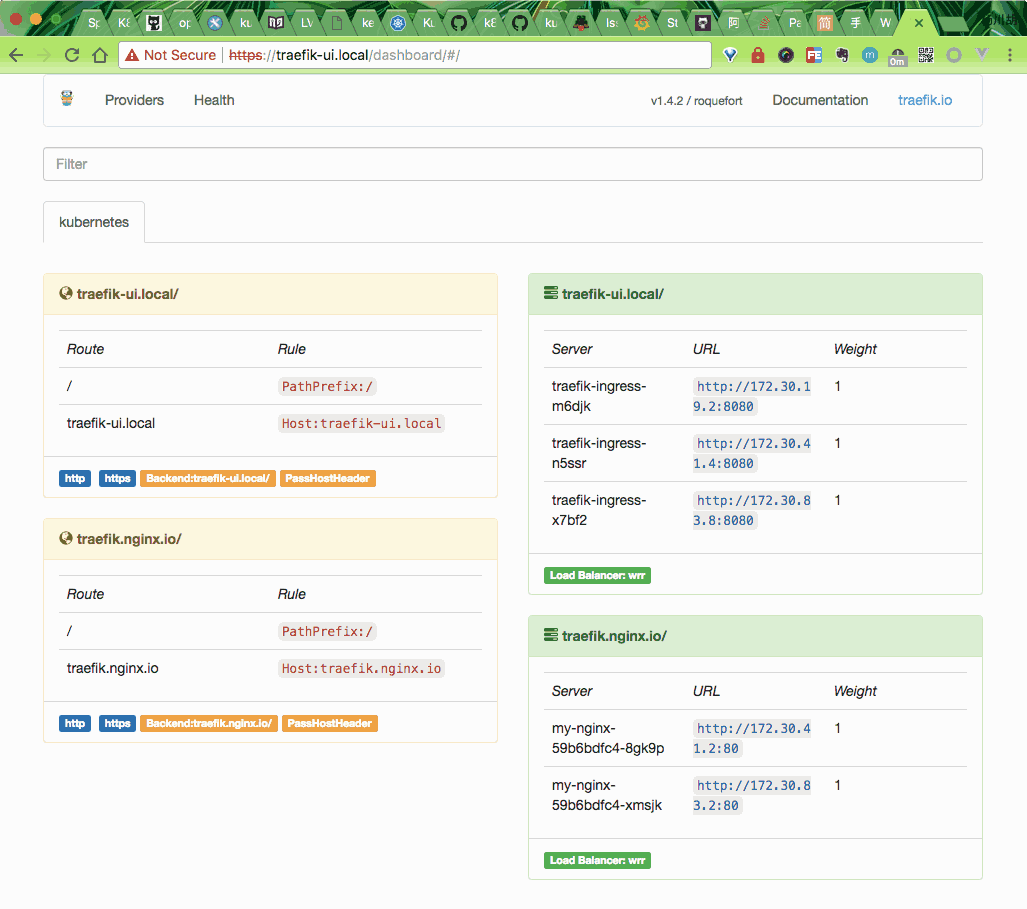1027x909 pixels.
Task: Click the Backend:traefik-ui.local/ badge
Action: (208, 478)
